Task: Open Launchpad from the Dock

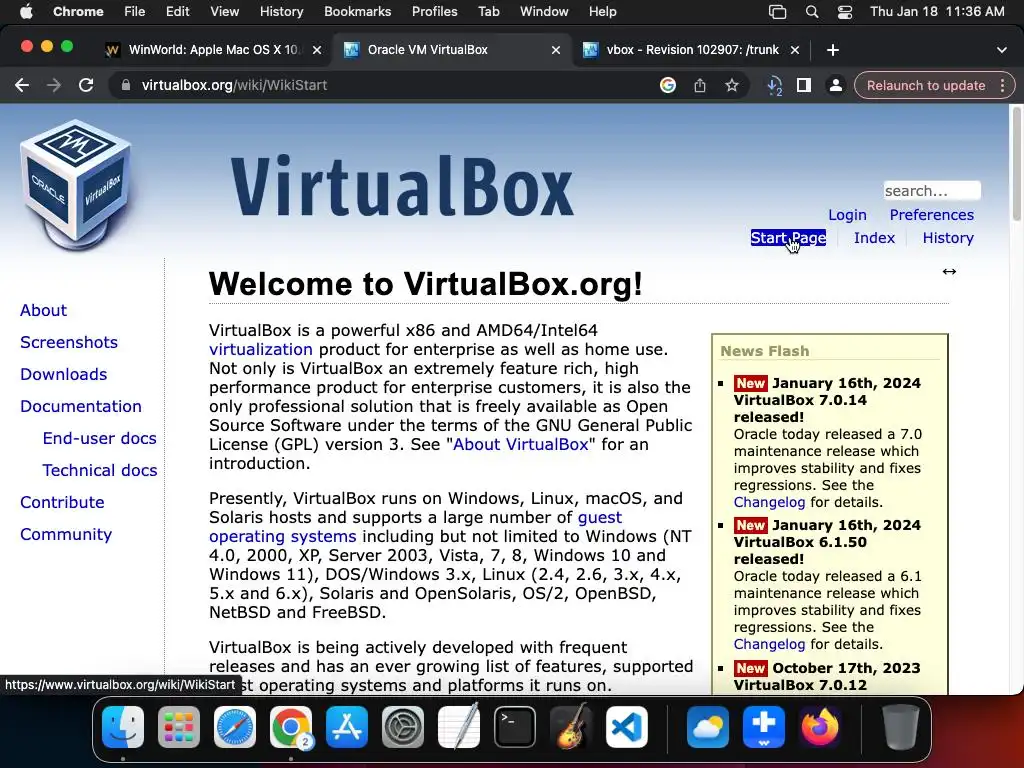Action: [179, 727]
